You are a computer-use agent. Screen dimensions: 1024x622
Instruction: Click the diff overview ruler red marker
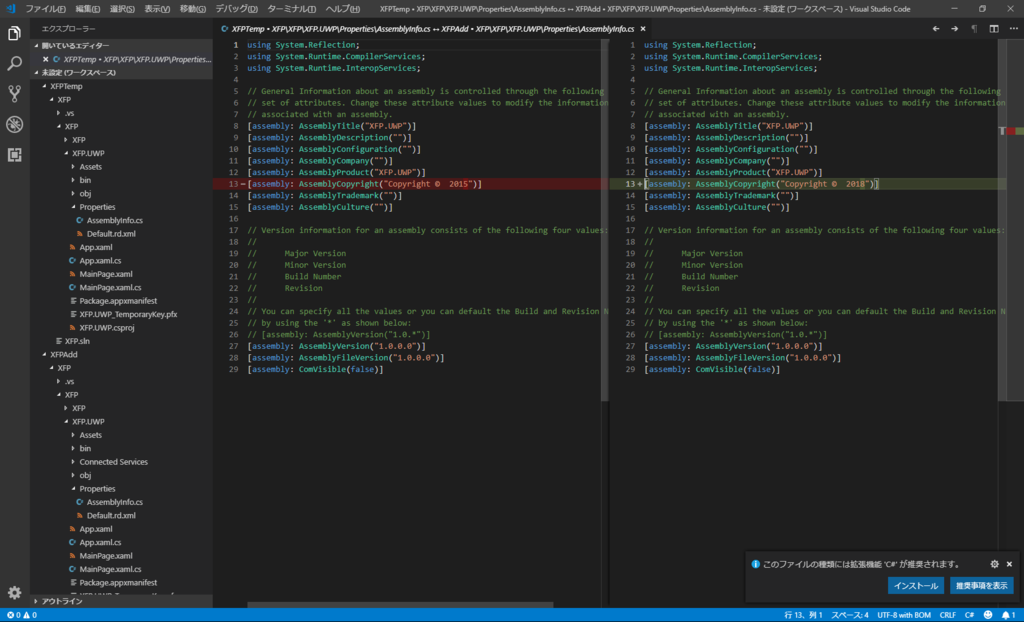pos(1011,131)
